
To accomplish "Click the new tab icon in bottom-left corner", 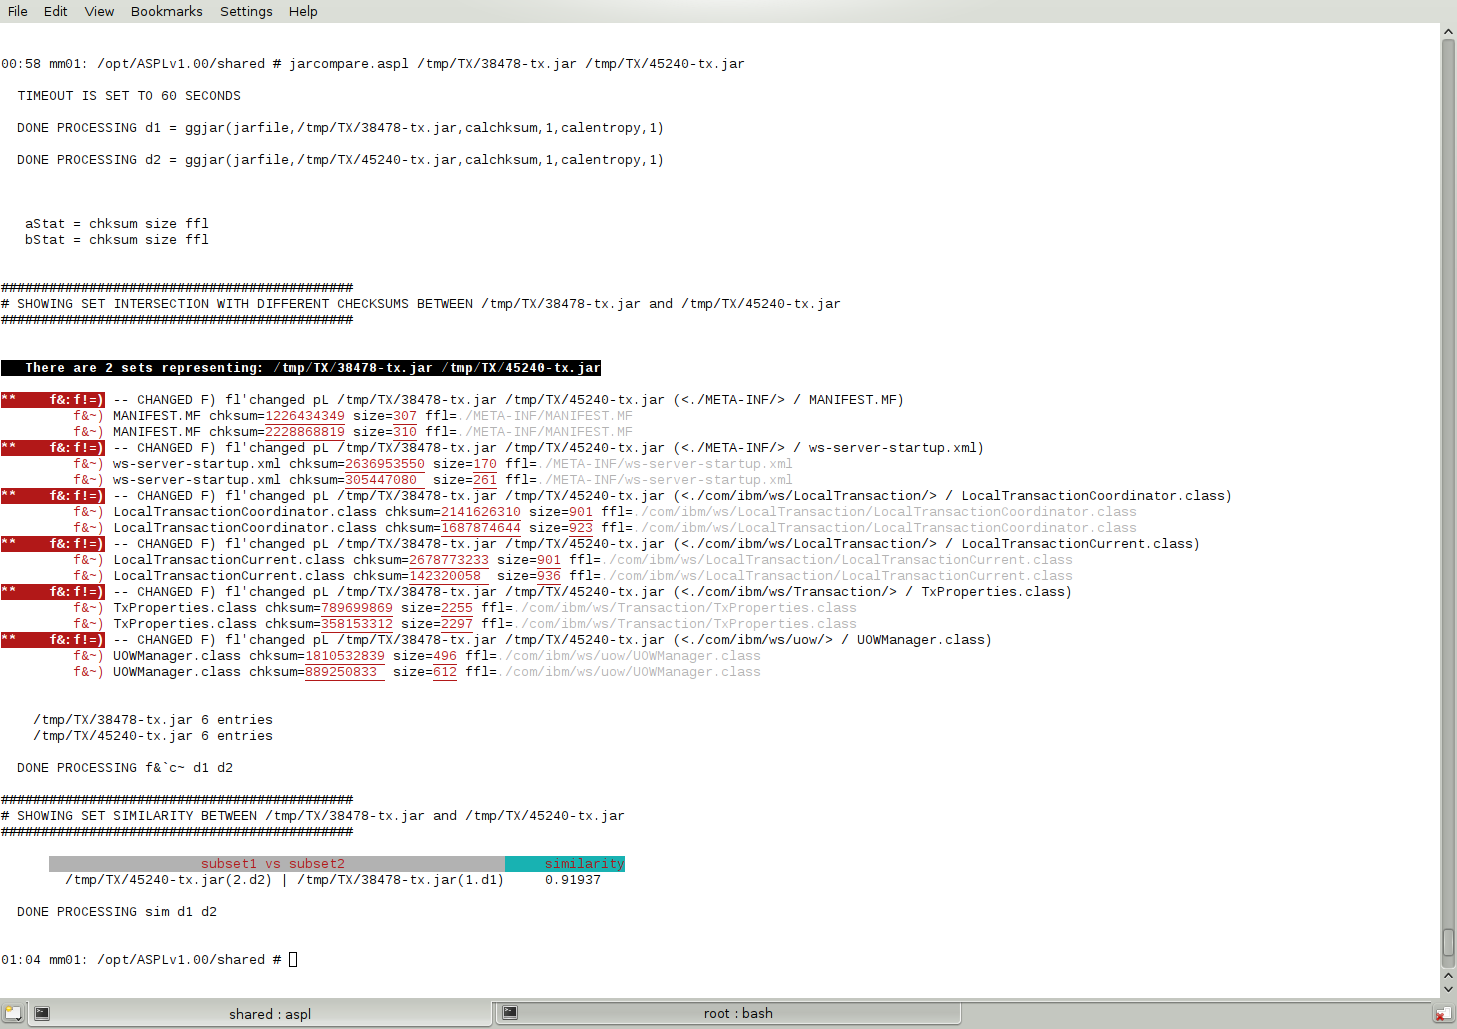I will click(13, 1013).
